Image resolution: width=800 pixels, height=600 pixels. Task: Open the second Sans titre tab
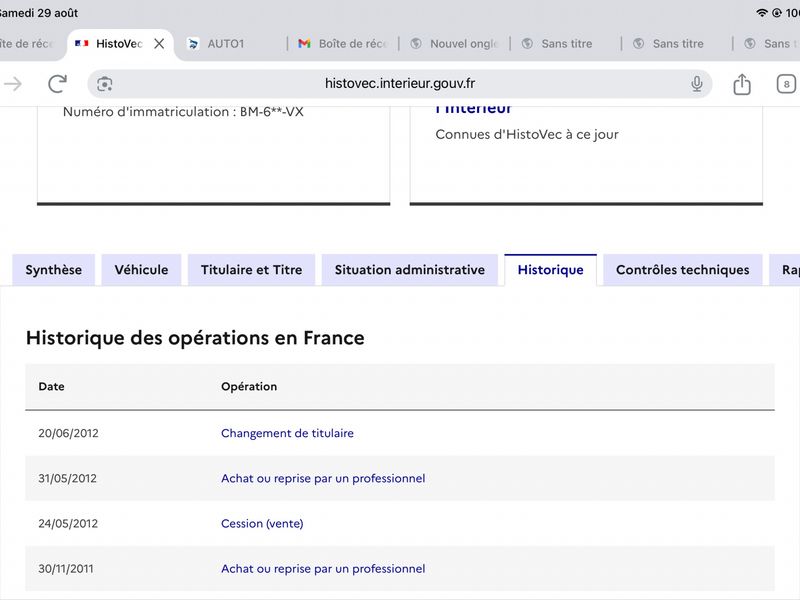[x=677, y=44]
